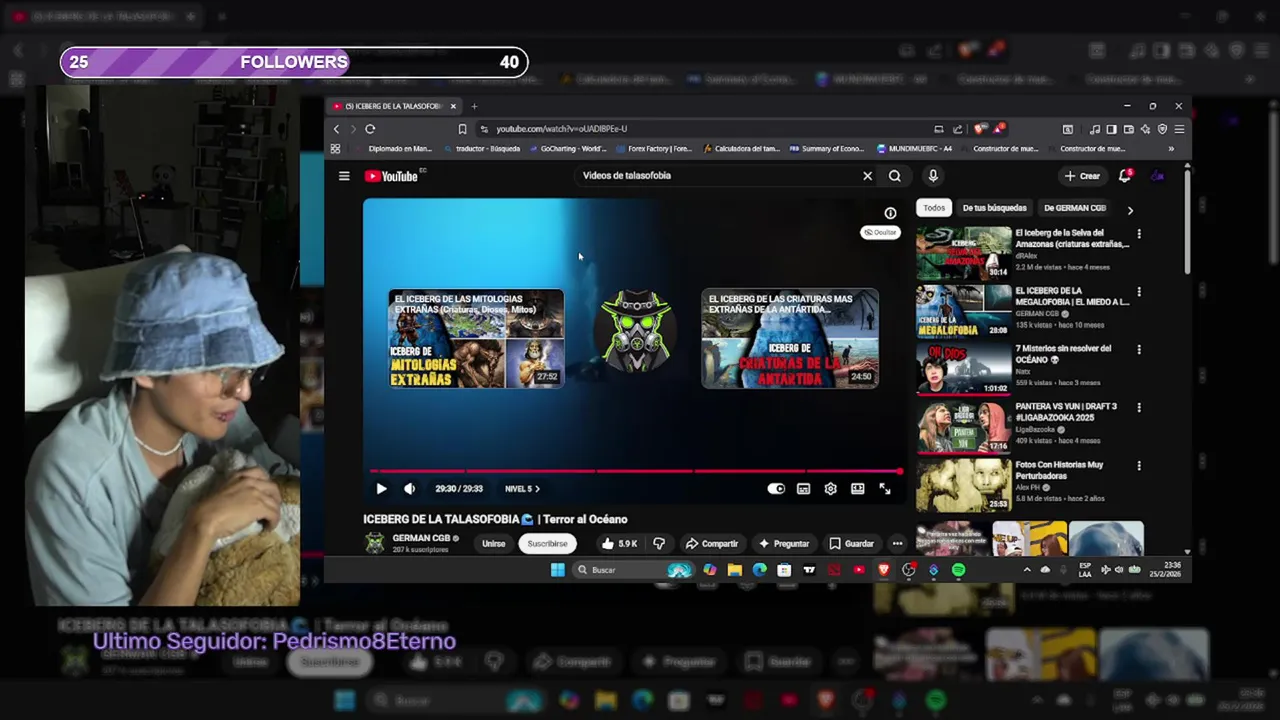The image size is (1280, 720).
Task: Click the Suscribirse button
Action: tap(547, 544)
